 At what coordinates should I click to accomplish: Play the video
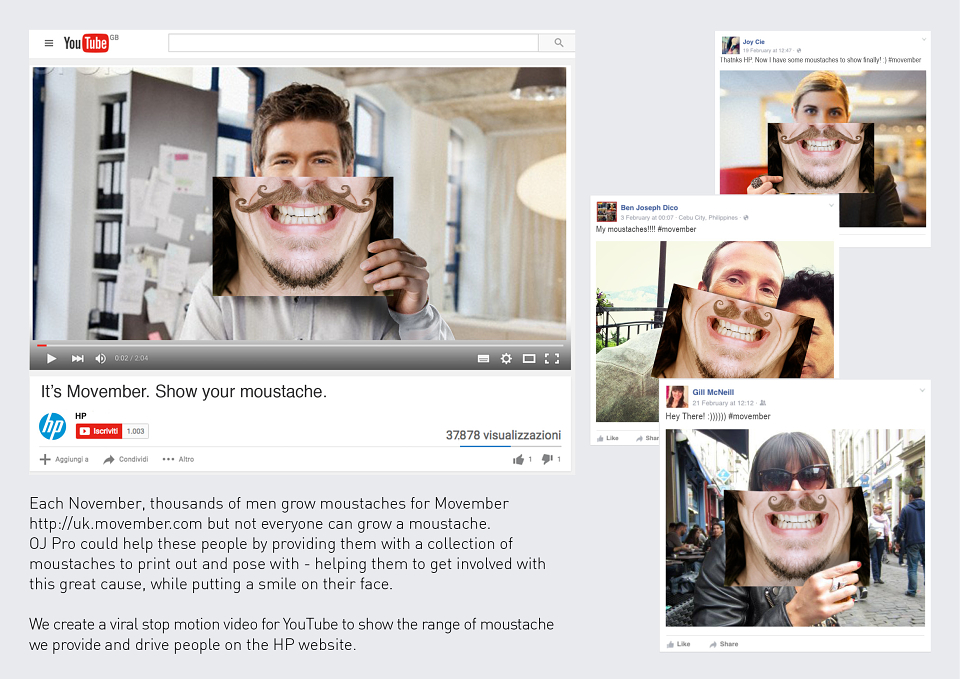51,358
